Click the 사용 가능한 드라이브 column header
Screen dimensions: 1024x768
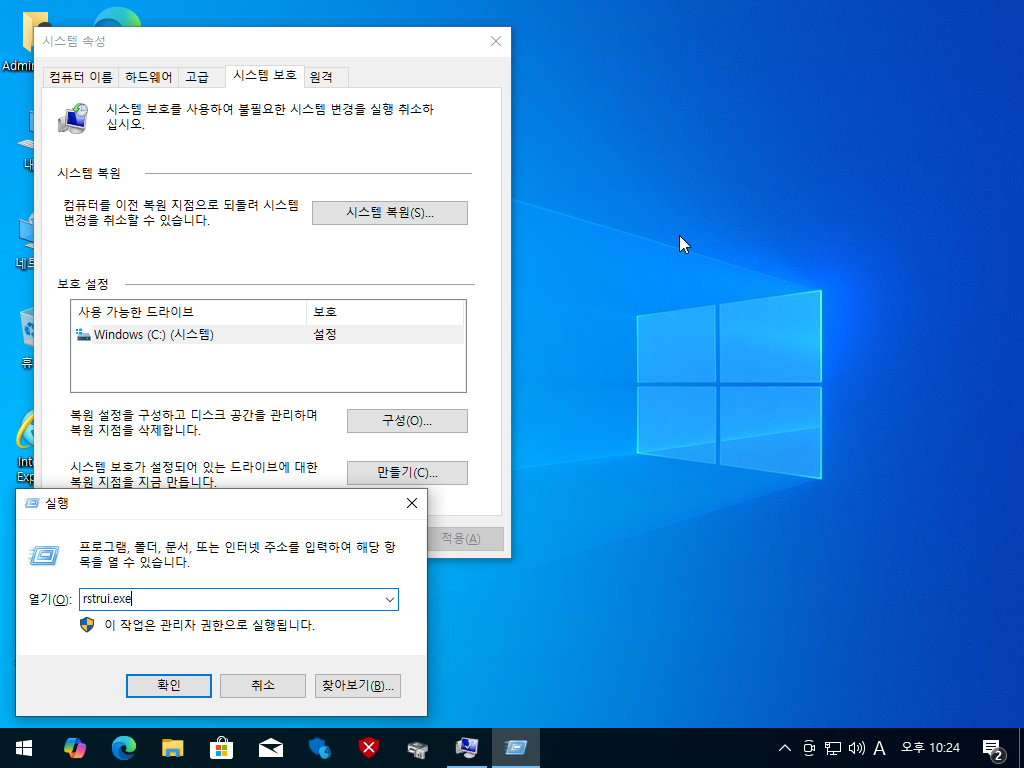click(189, 312)
